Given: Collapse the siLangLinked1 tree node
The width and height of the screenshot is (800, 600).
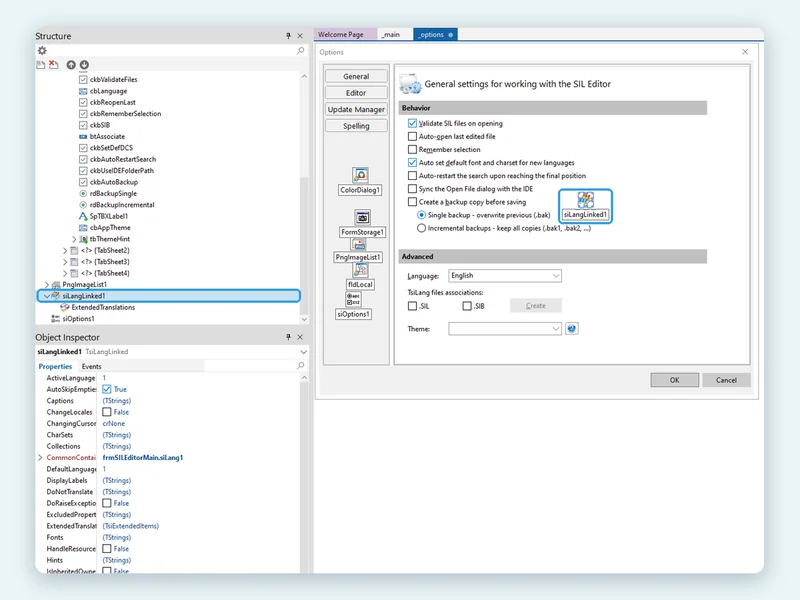Looking at the screenshot, I should (46, 296).
